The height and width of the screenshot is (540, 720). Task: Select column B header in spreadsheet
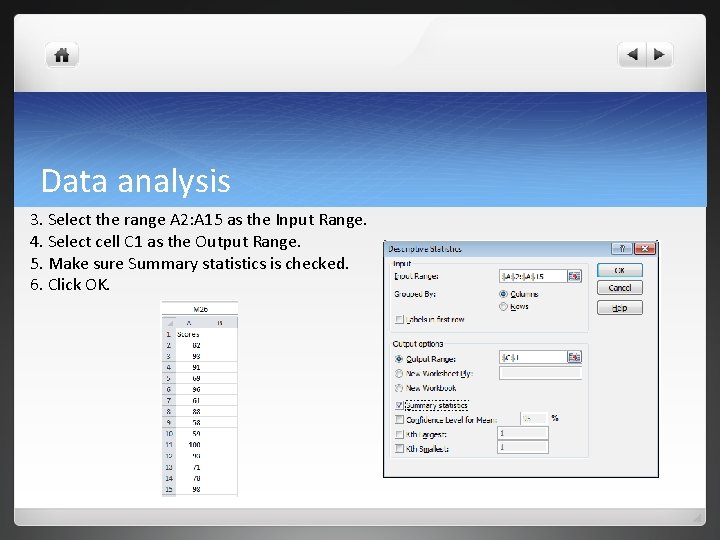[220, 323]
